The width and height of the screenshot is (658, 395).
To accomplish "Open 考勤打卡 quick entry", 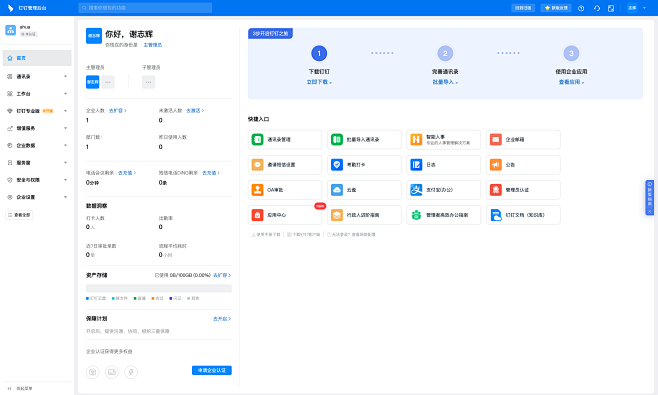I will tap(364, 165).
